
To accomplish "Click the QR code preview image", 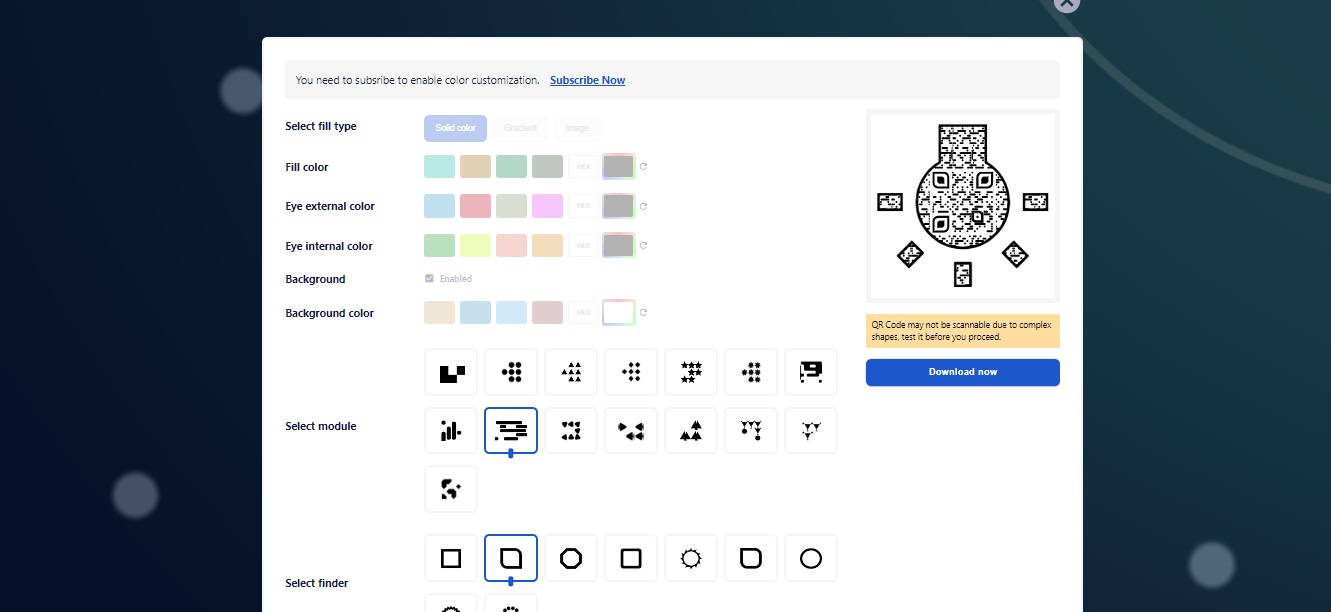I will 963,206.
